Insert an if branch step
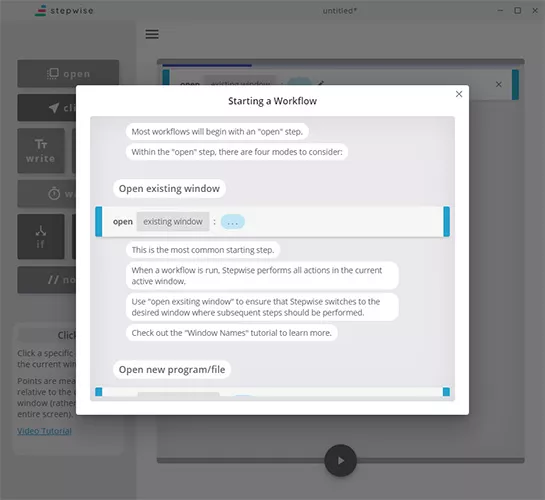Image resolution: width=545 pixels, height=500 pixels. point(41,237)
